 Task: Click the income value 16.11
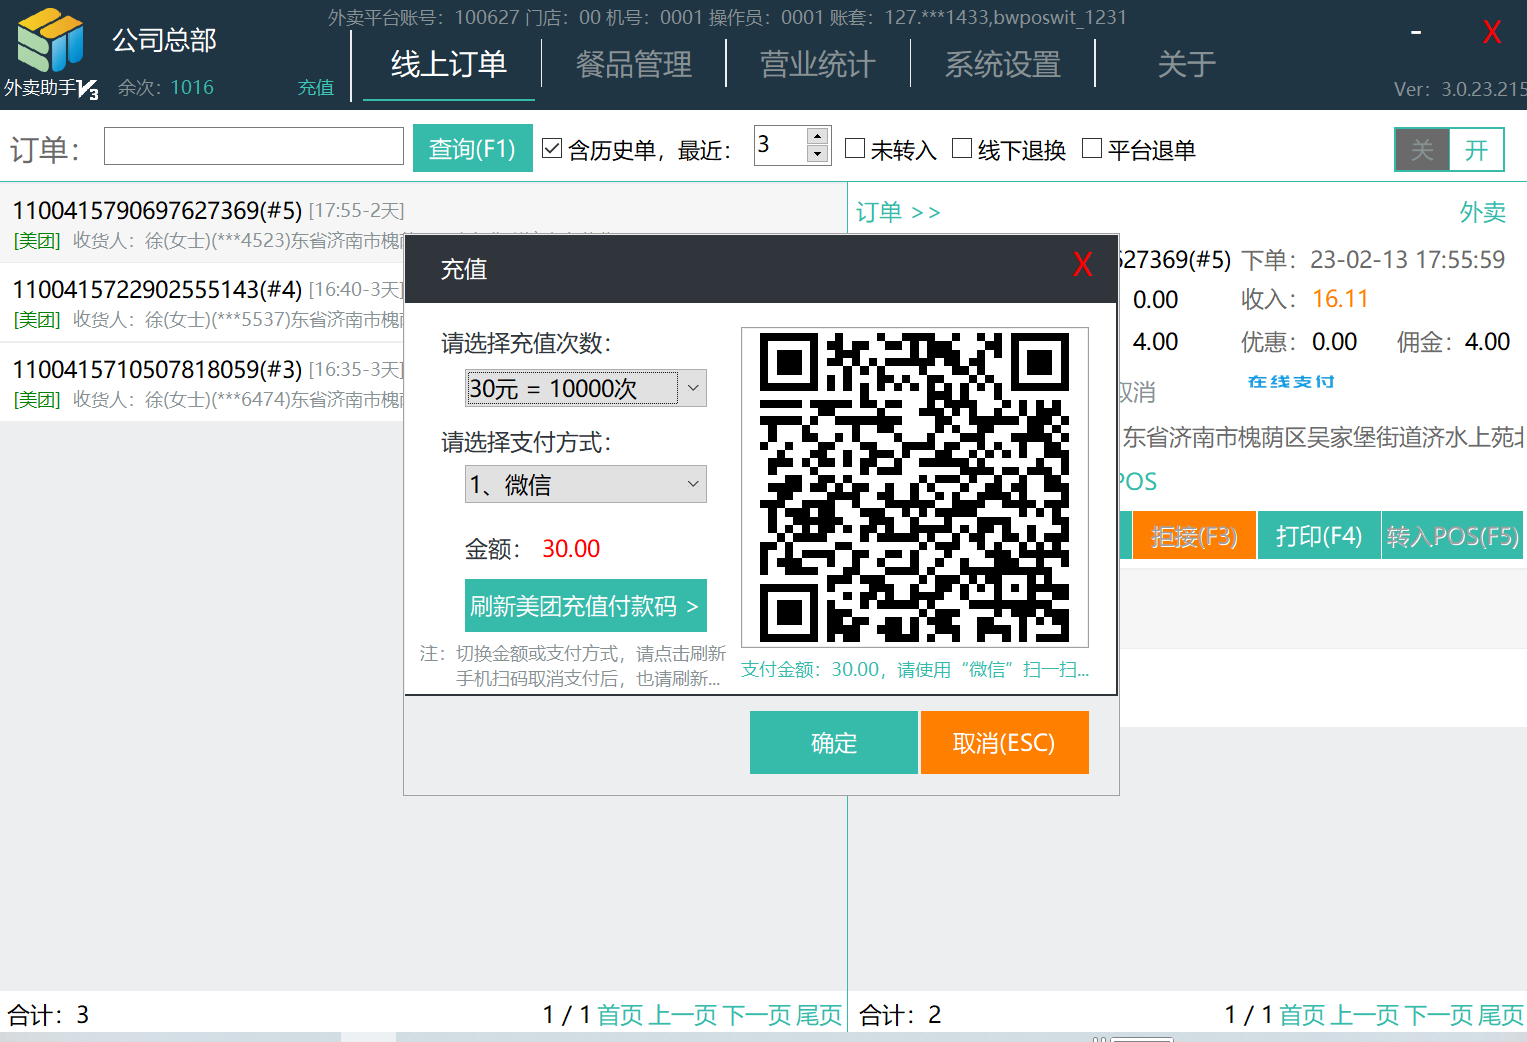coord(1340,299)
